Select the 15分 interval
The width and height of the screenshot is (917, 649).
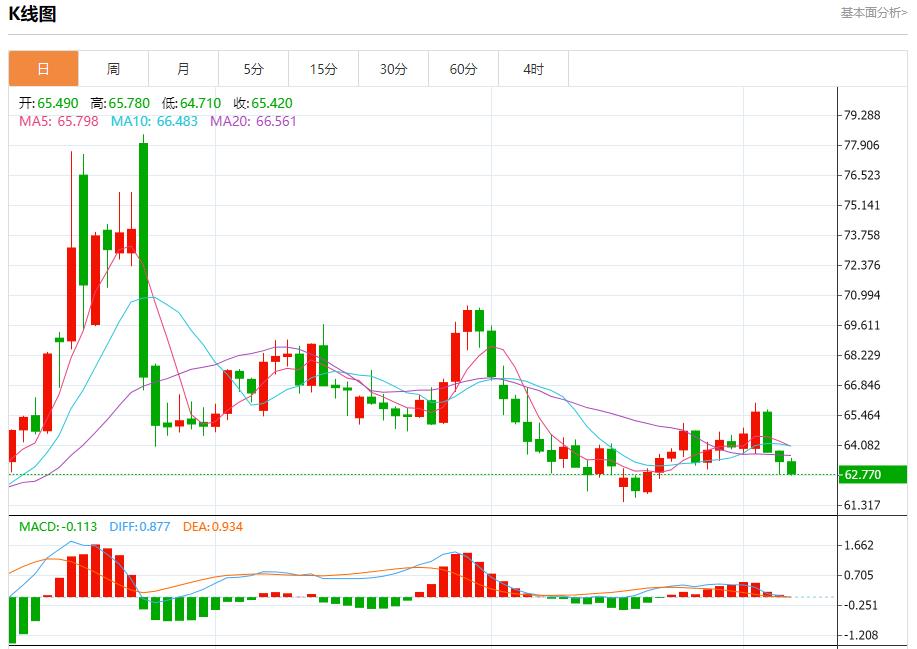(323, 68)
